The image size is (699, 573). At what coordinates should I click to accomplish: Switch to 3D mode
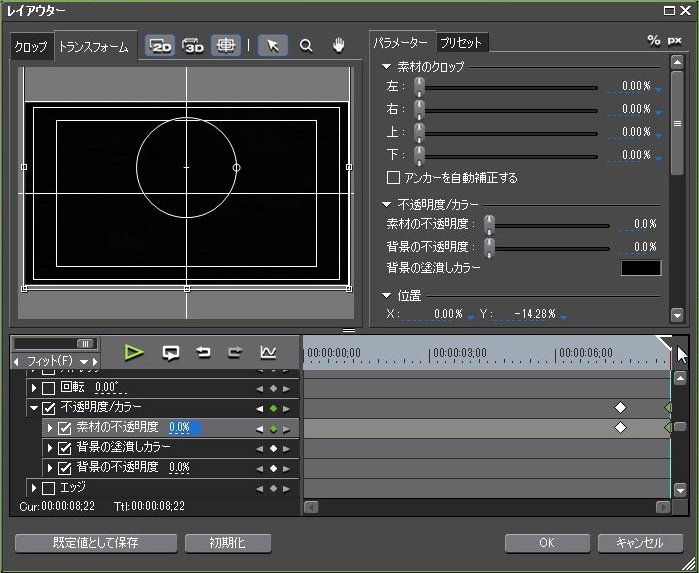(x=193, y=45)
